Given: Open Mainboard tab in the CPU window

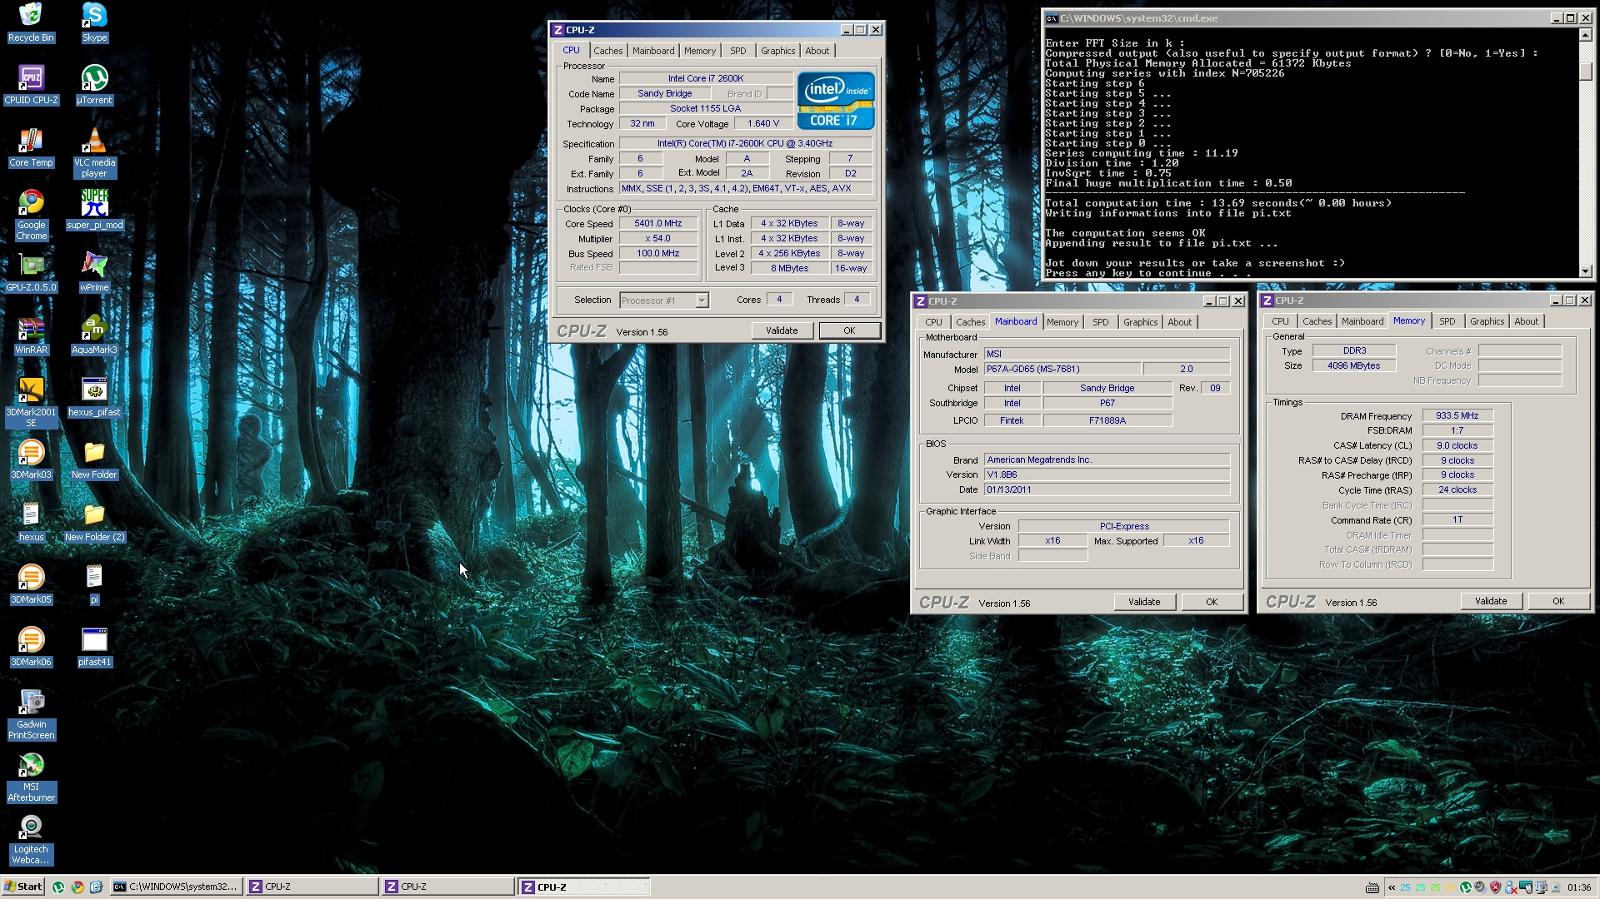Looking at the screenshot, I should click(x=653, y=51).
